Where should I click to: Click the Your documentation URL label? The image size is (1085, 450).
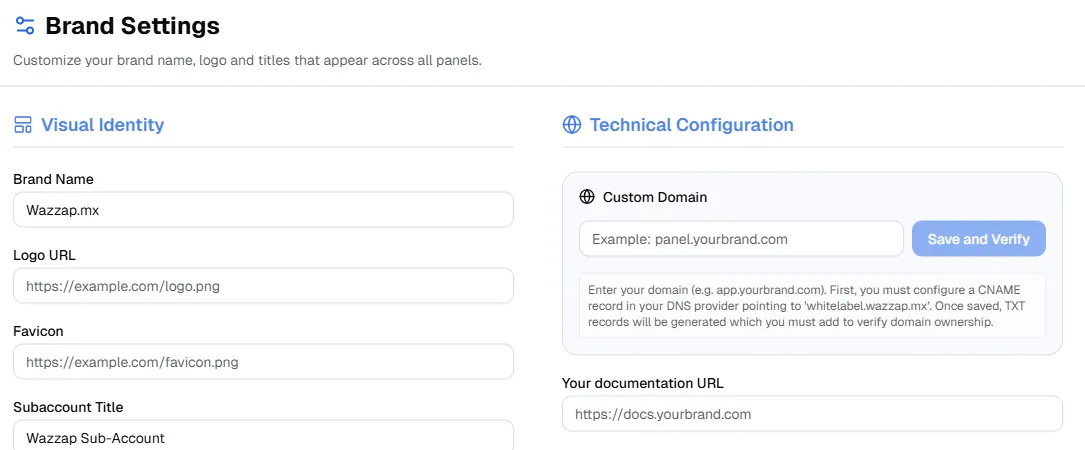pos(643,383)
